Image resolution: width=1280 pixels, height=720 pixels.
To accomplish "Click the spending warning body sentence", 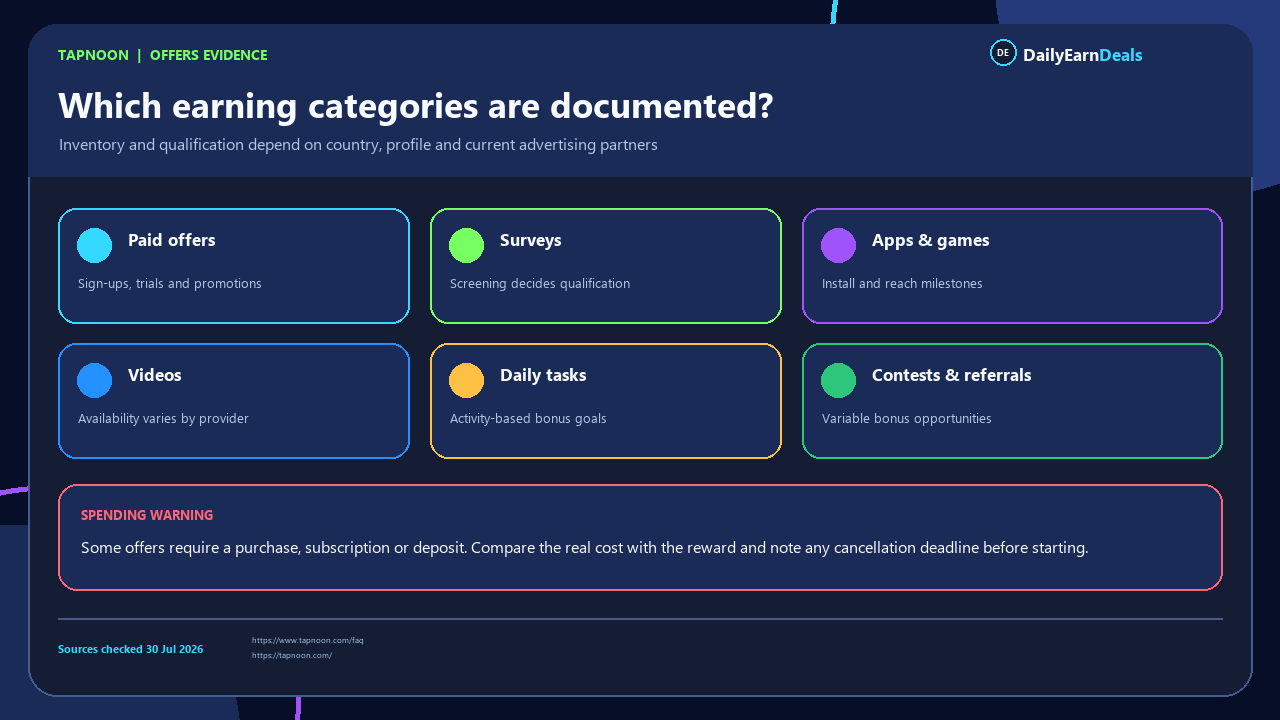I will point(584,548).
